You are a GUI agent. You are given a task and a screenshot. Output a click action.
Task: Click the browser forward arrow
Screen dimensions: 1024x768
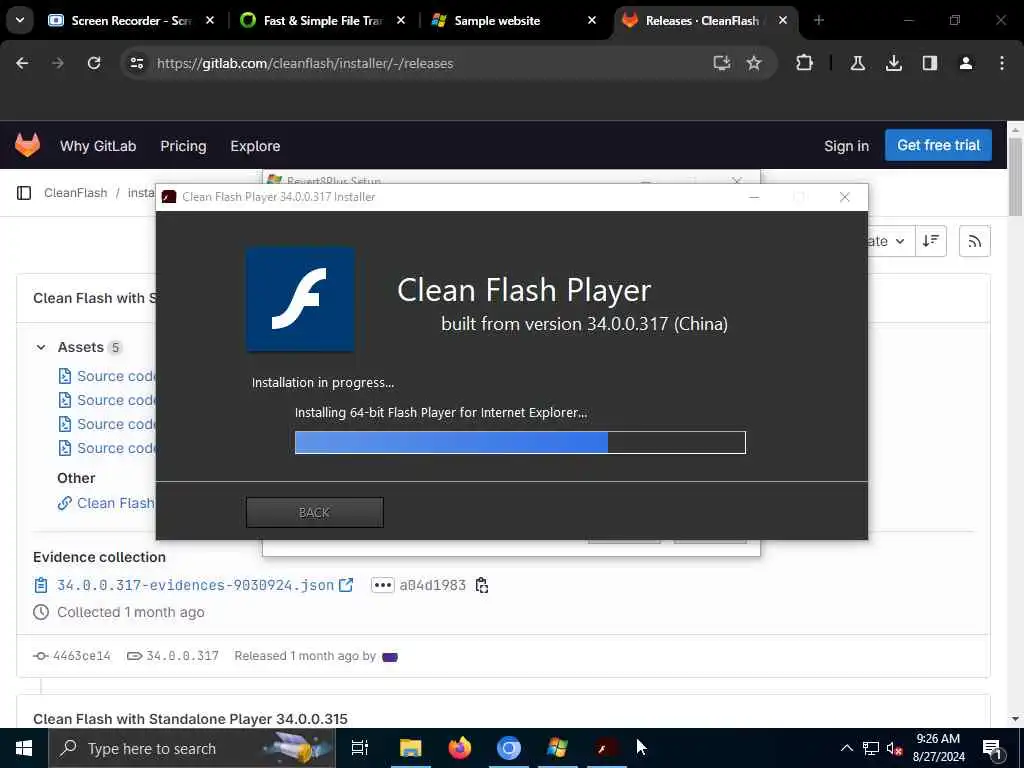[x=58, y=63]
